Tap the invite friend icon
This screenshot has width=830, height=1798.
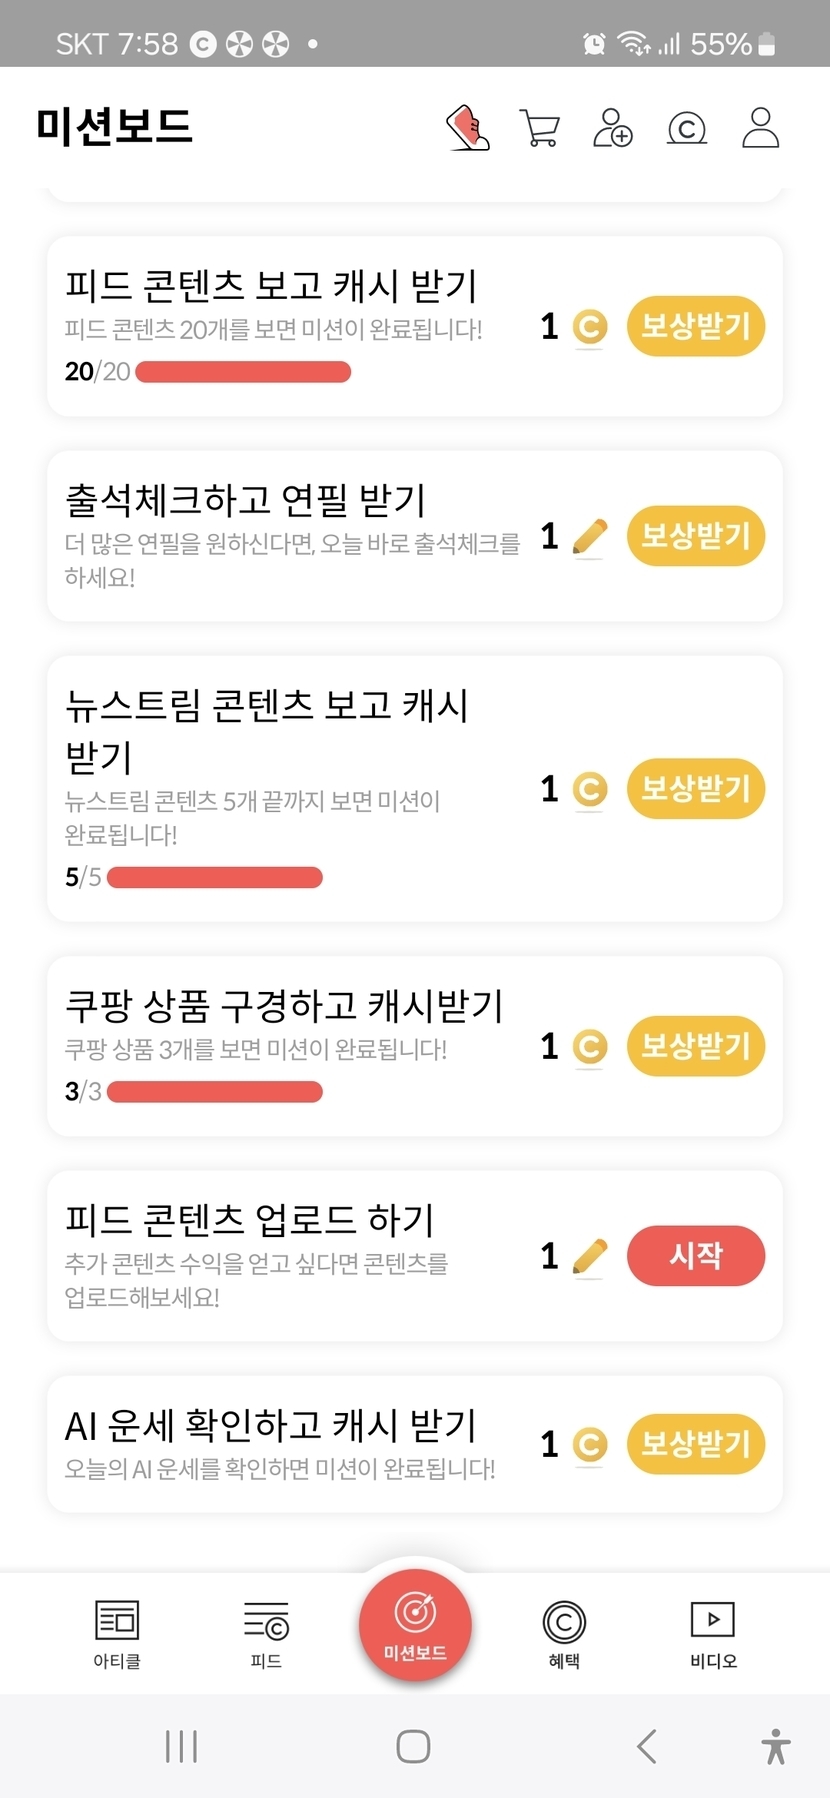[x=613, y=128]
